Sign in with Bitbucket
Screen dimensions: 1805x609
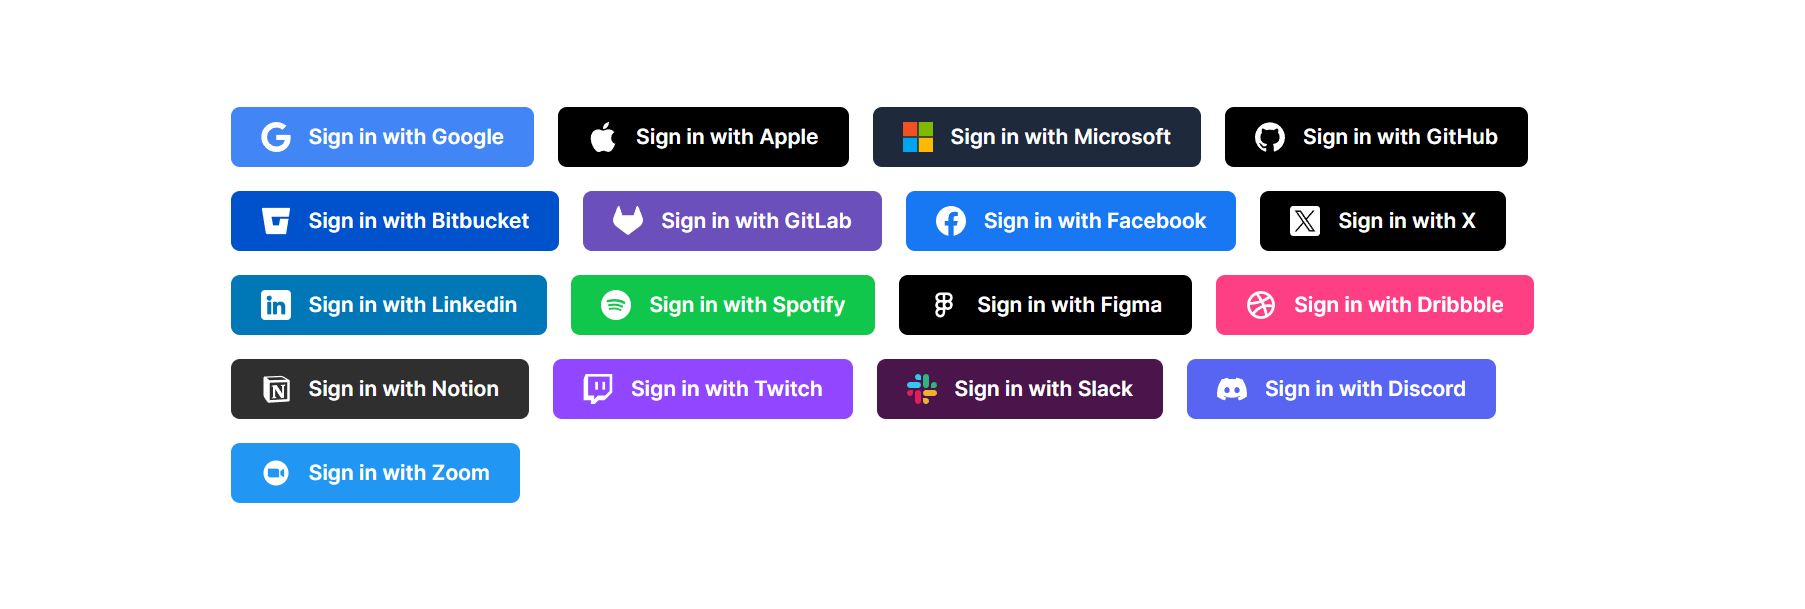coord(395,221)
